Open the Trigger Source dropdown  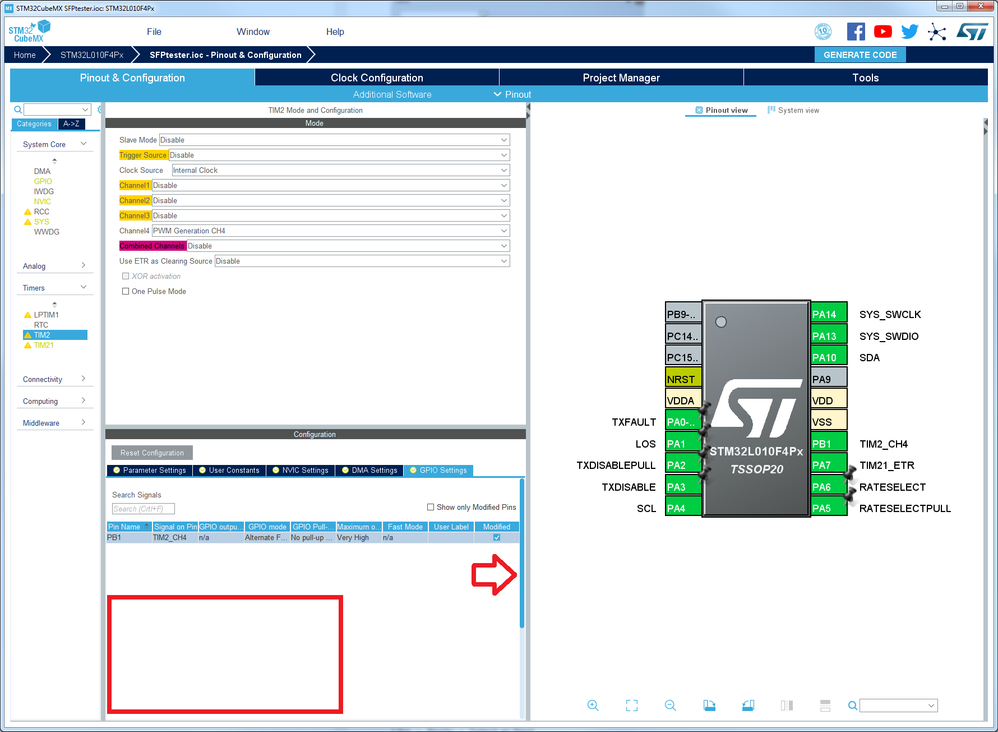tap(339, 155)
